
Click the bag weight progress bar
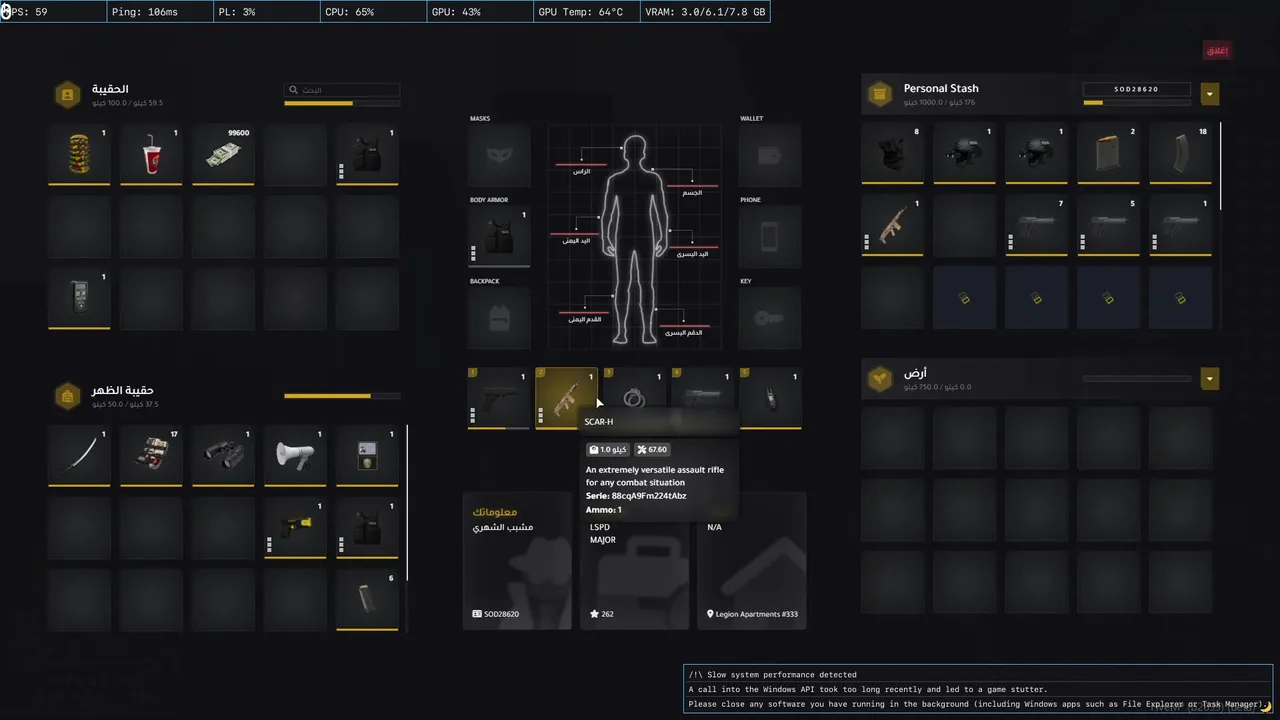342,103
